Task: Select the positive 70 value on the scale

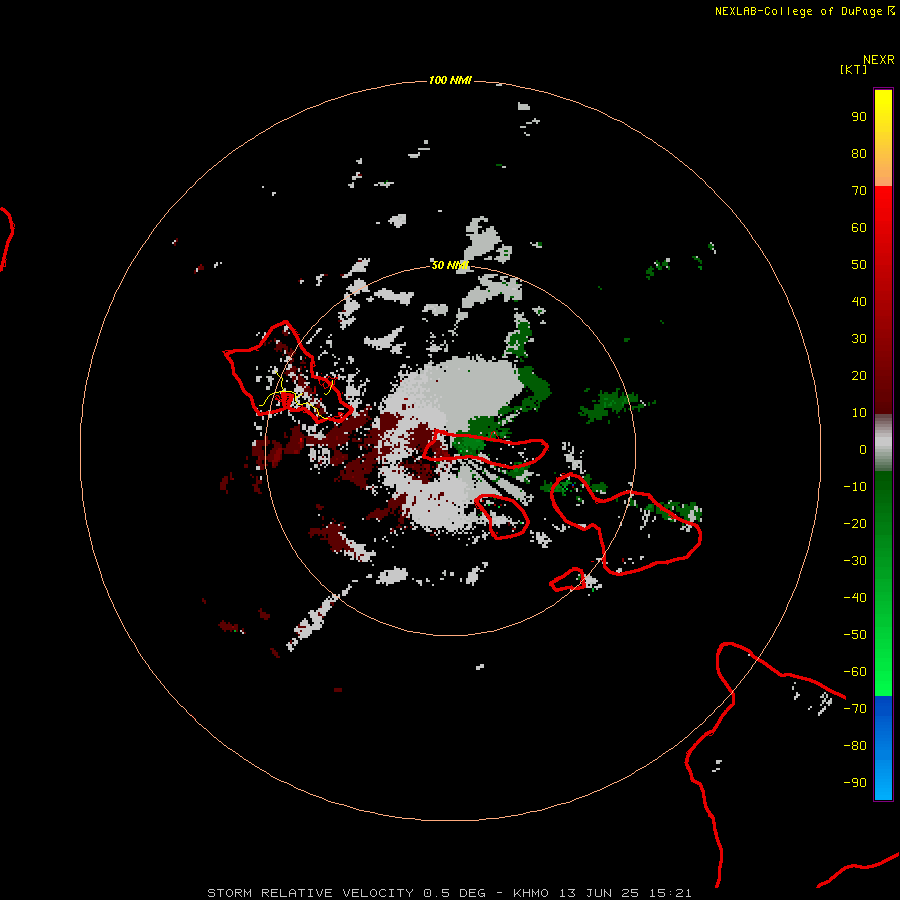Action: 859,191
